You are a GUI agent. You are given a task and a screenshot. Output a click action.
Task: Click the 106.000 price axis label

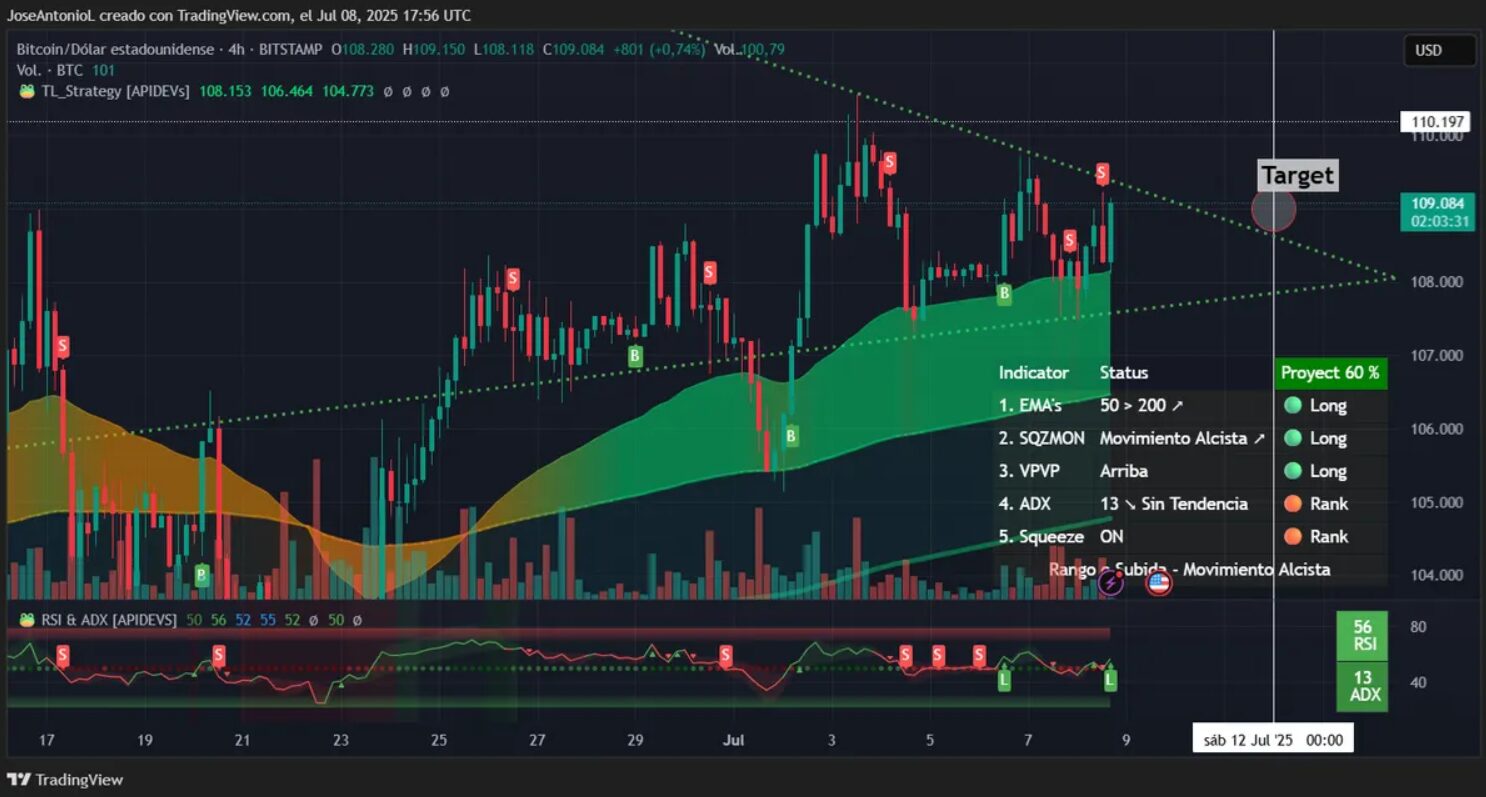coord(1437,429)
